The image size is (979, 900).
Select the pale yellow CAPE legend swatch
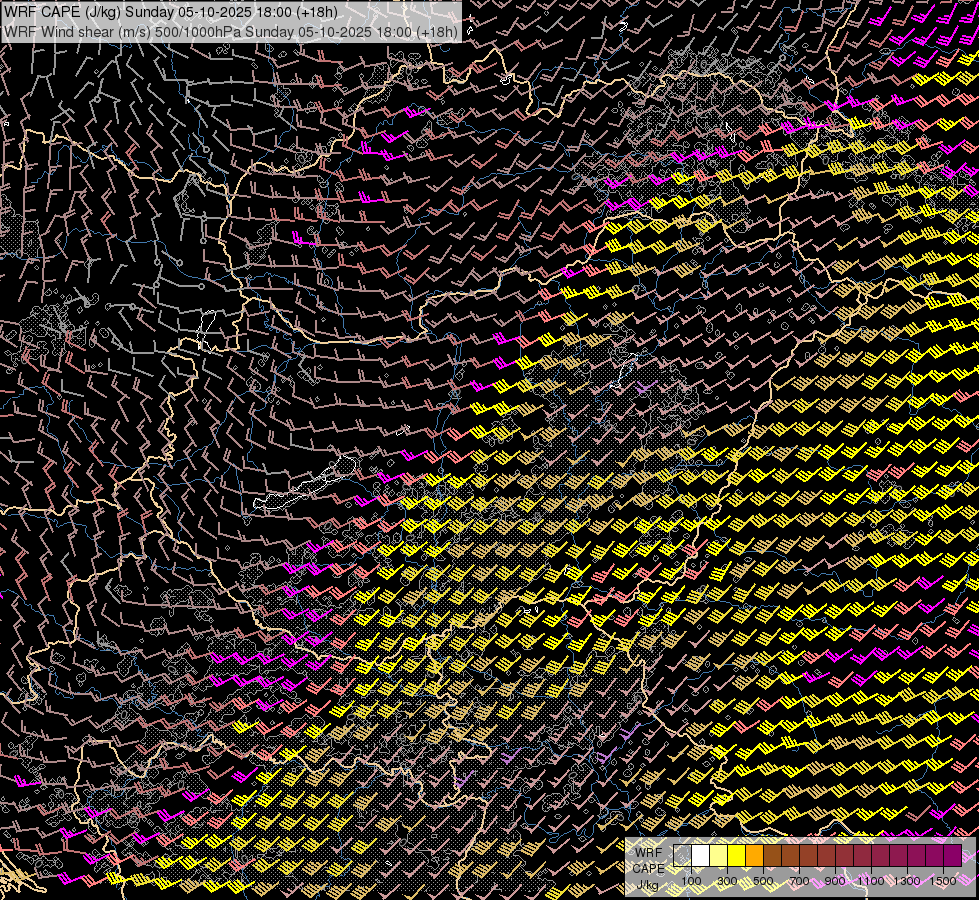[718, 856]
